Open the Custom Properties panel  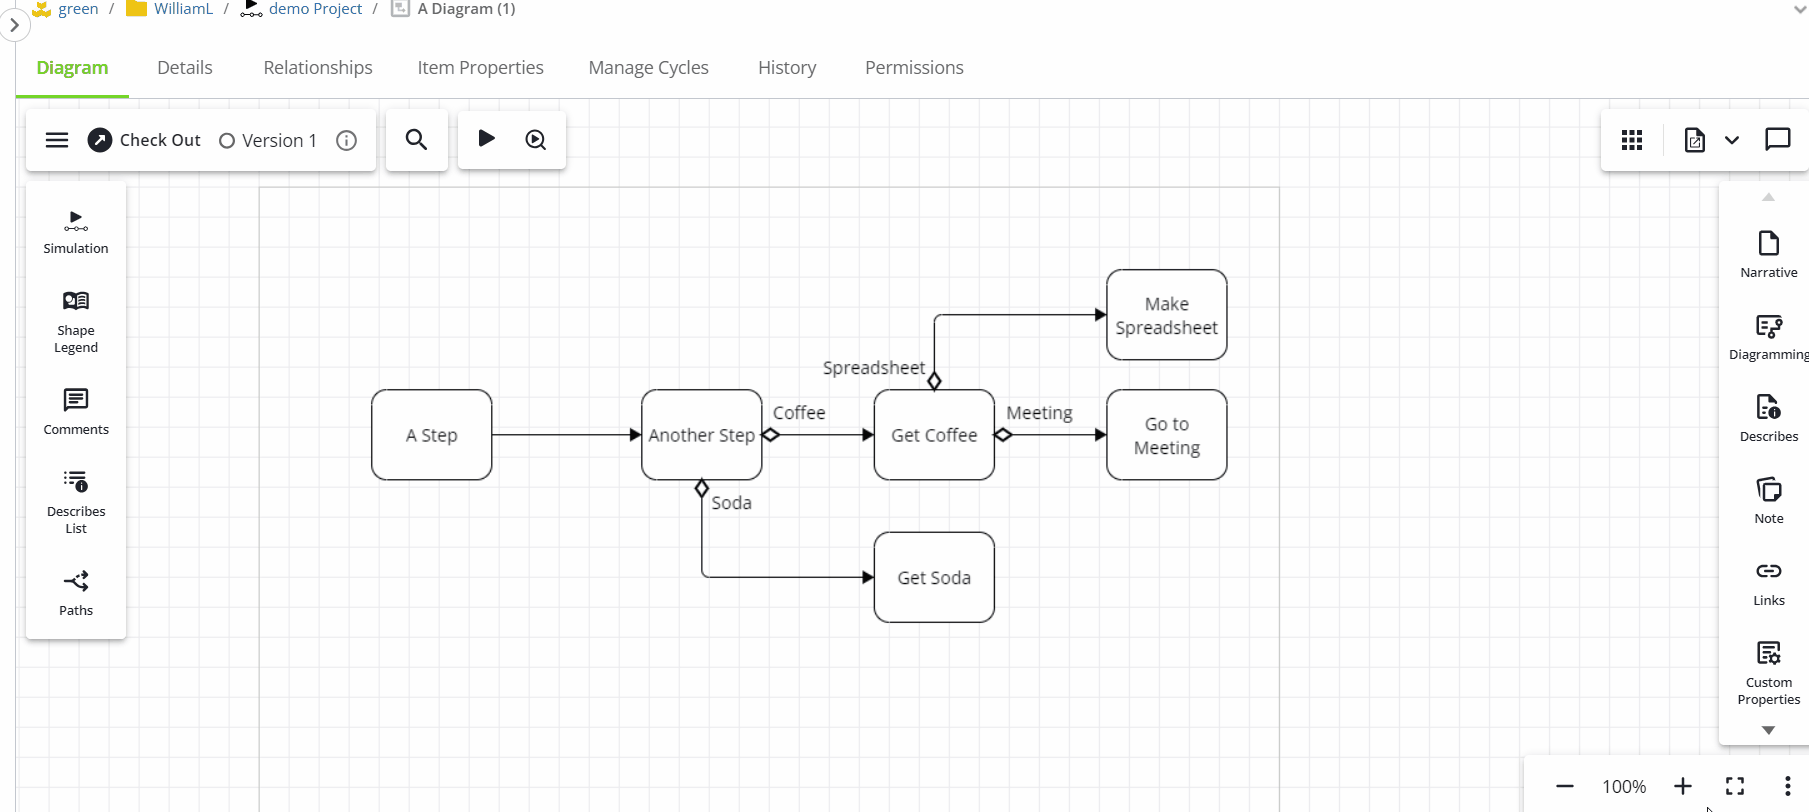(1768, 672)
